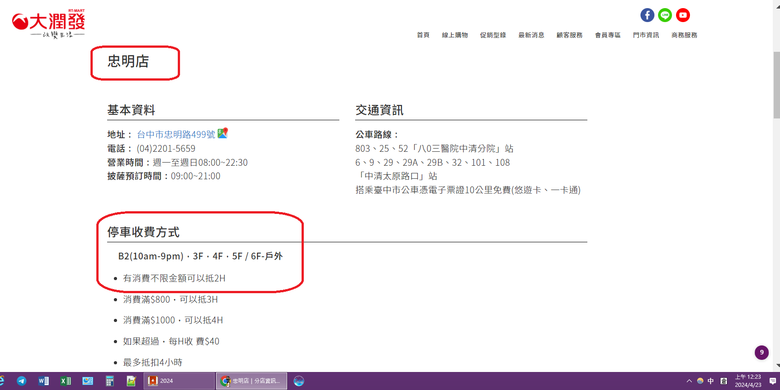This screenshot has height=390, width=780.
Task: Open 會員專區 menu item
Action: tap(608, 35)
